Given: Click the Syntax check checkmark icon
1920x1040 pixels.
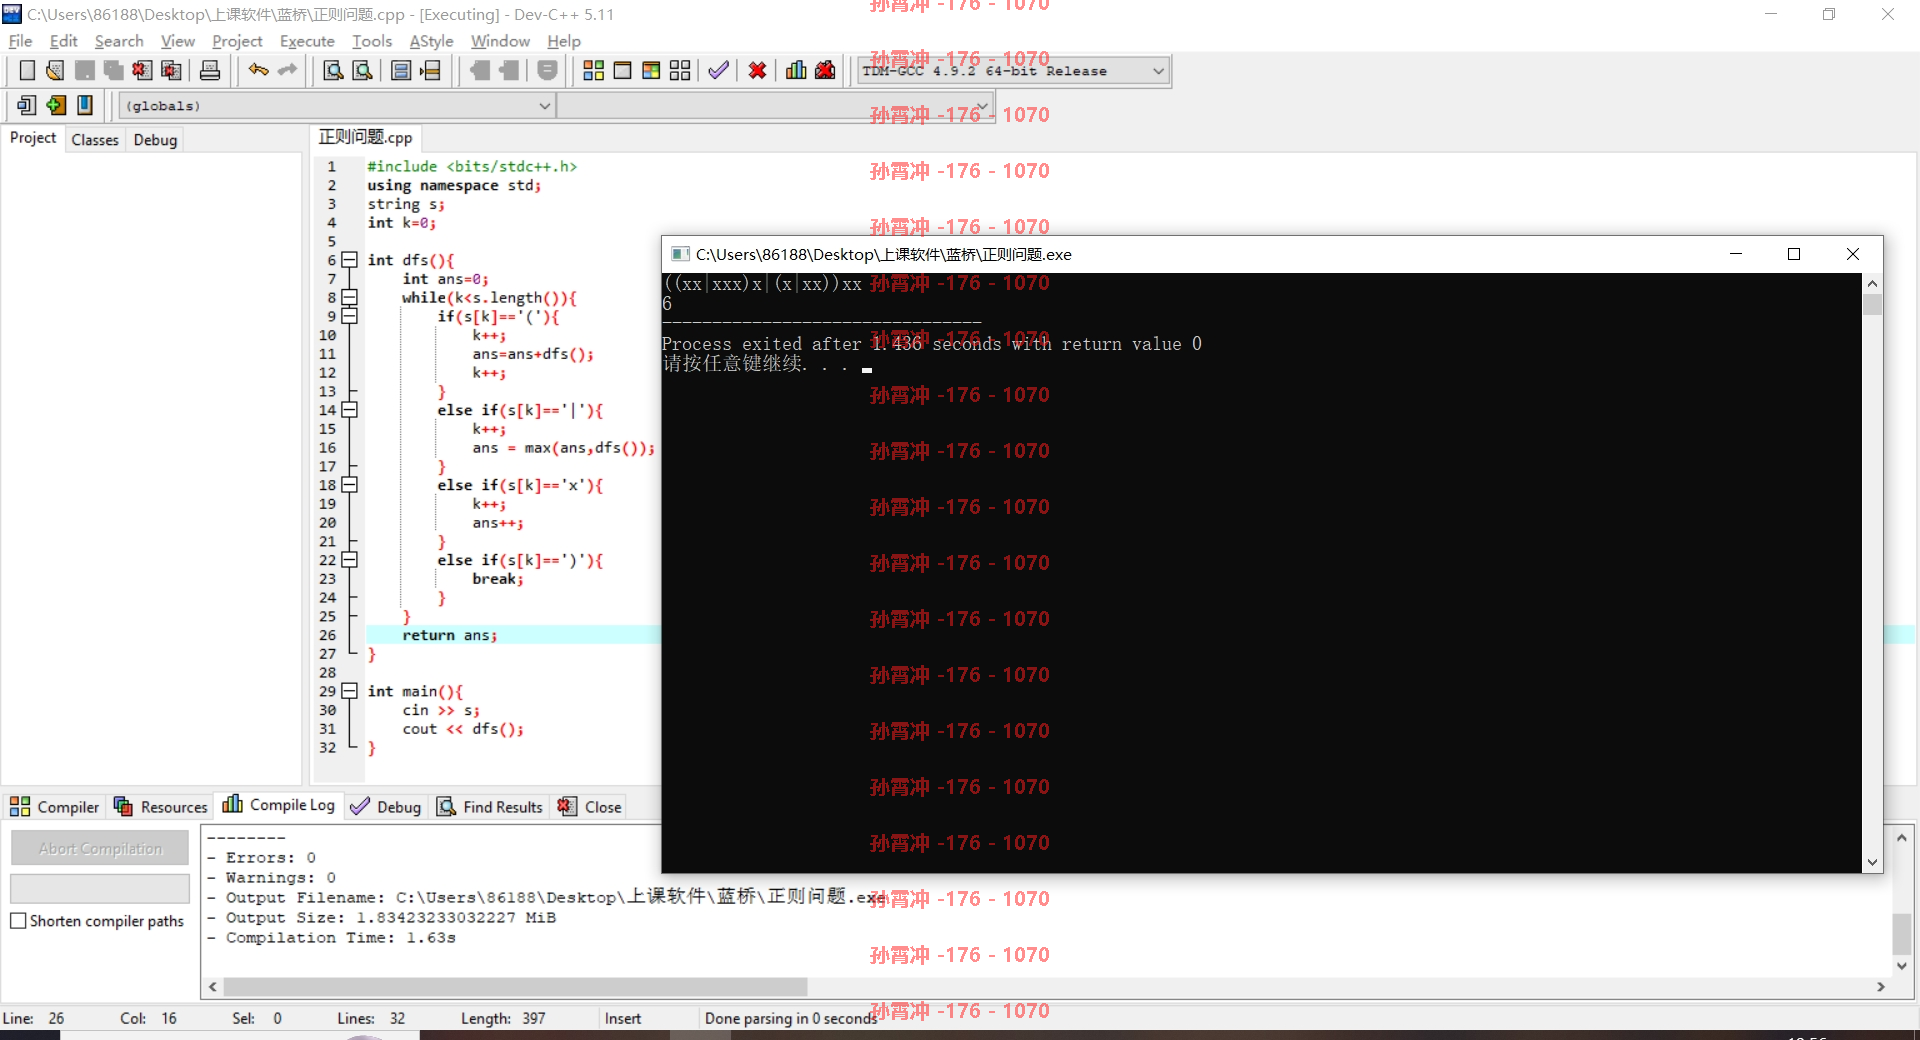Looking at the screenshot, I should [x=718, y=70].
